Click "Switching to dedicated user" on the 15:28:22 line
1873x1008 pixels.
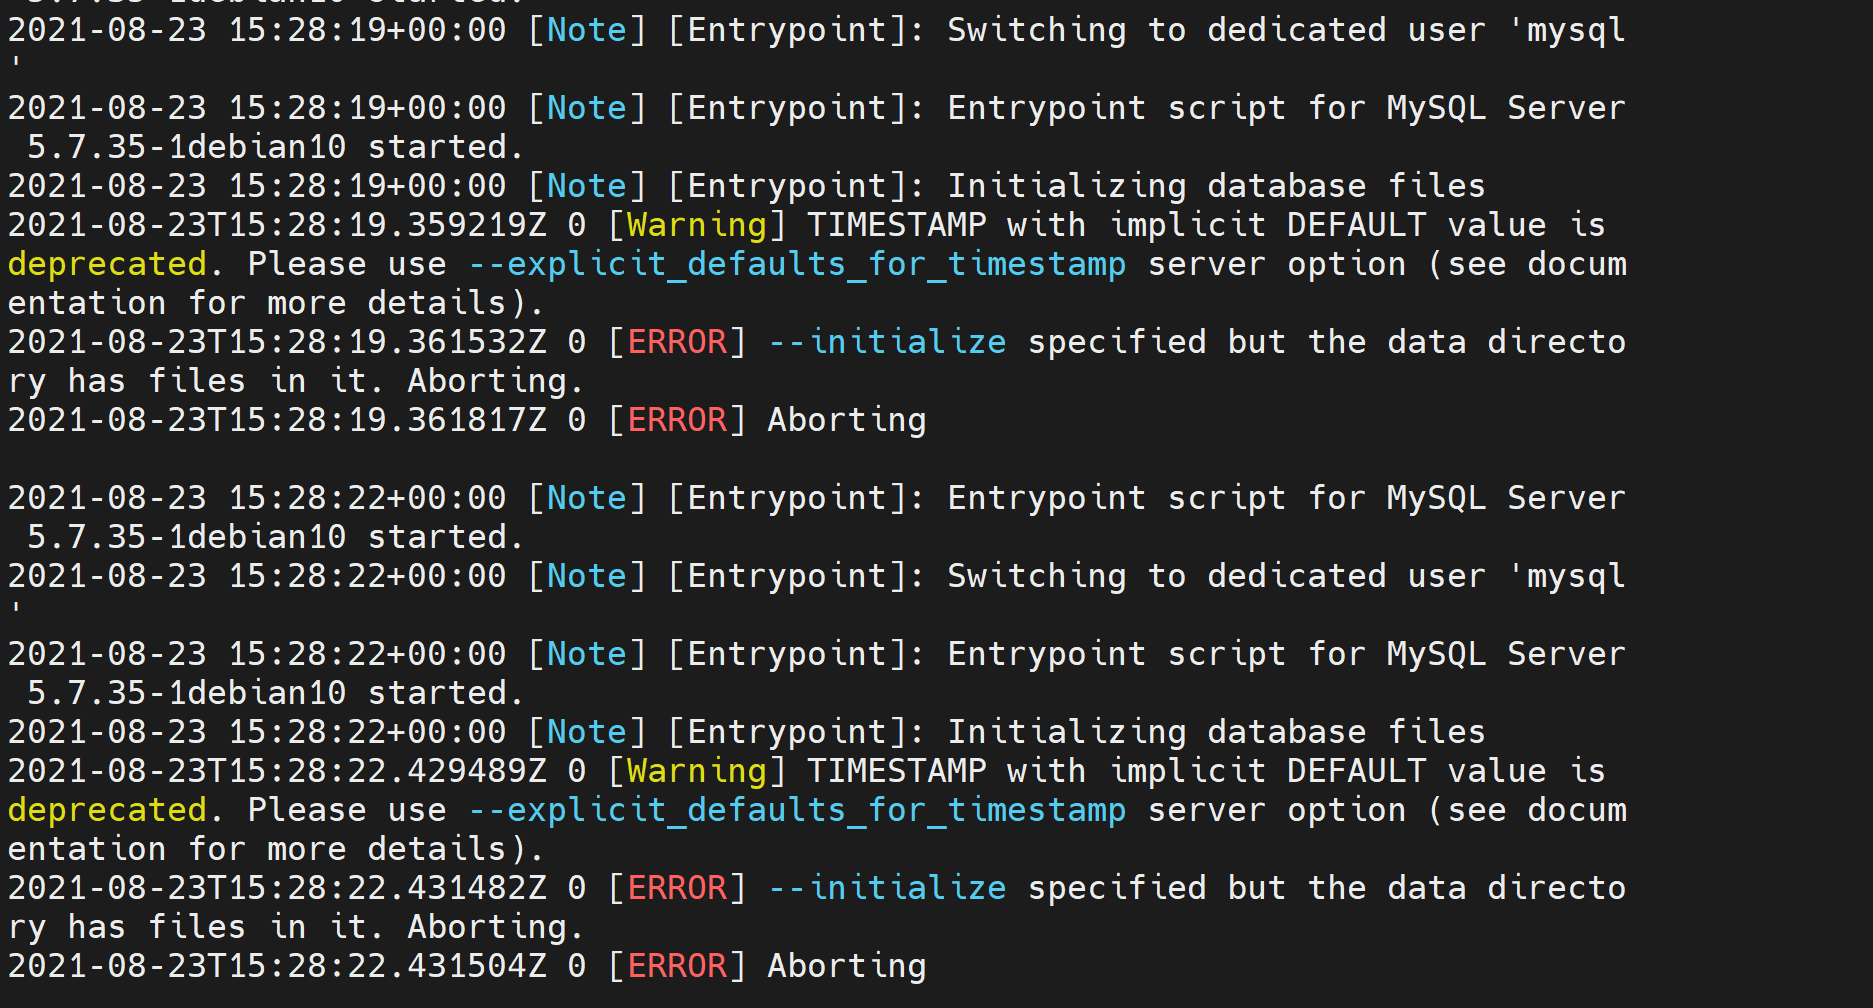pyautogui.click(x=1217, y=576)
